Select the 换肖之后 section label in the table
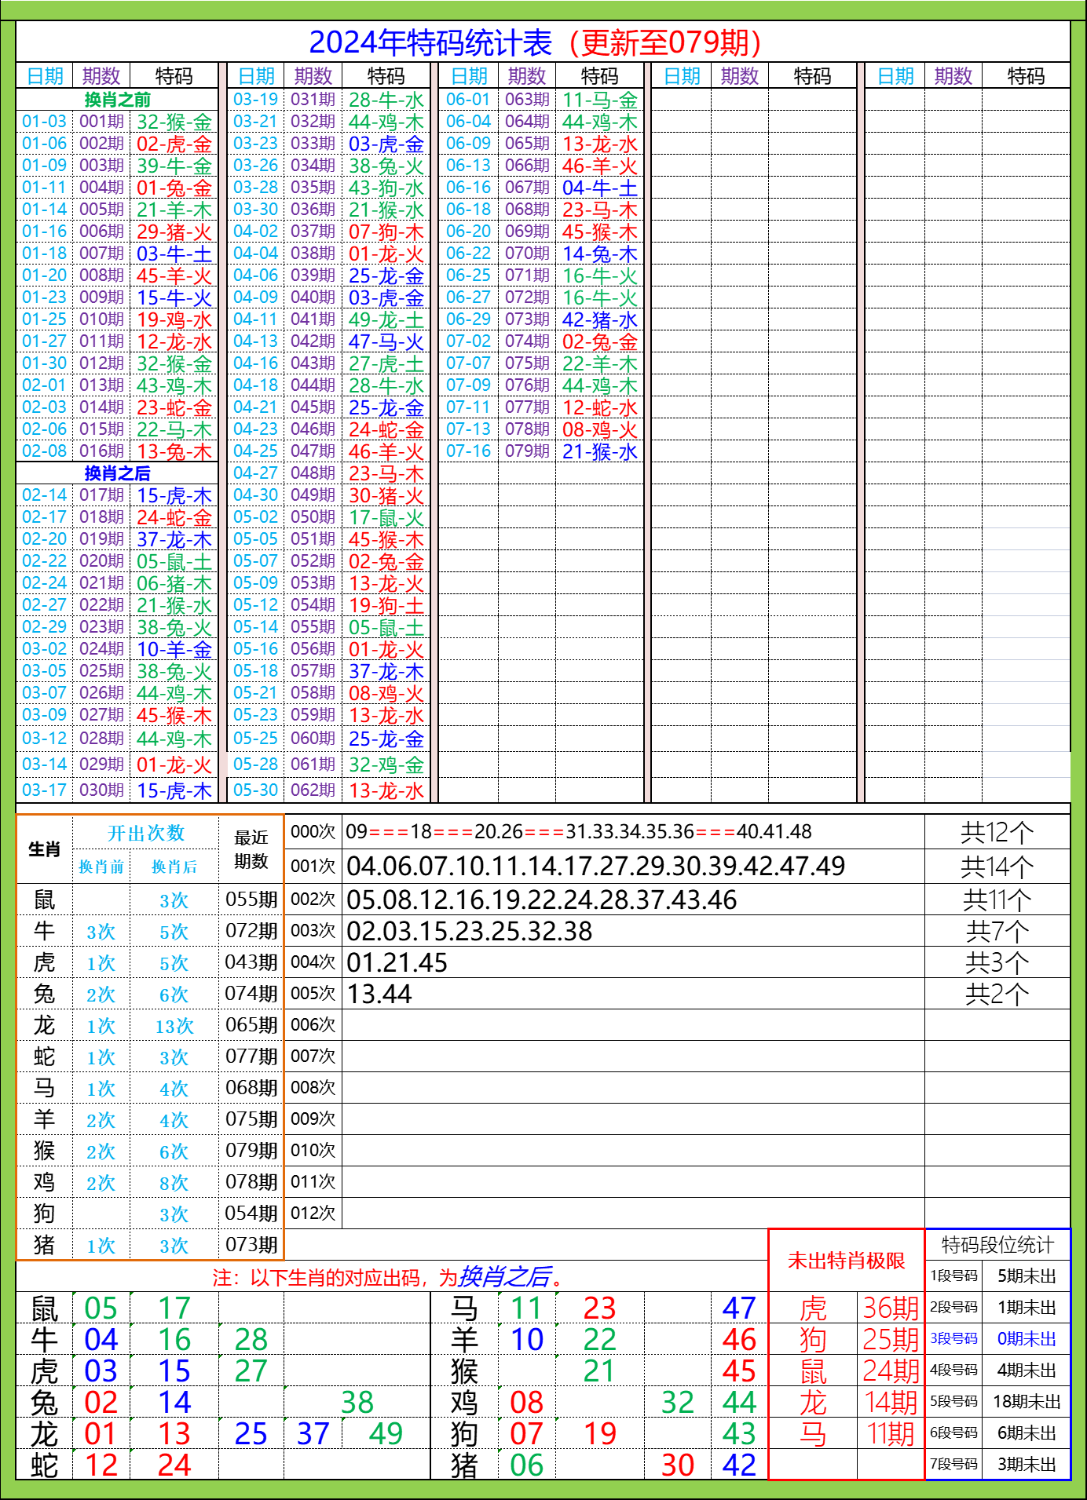This screenshot has width=1087, height=1500. click(x=117, y=473)
